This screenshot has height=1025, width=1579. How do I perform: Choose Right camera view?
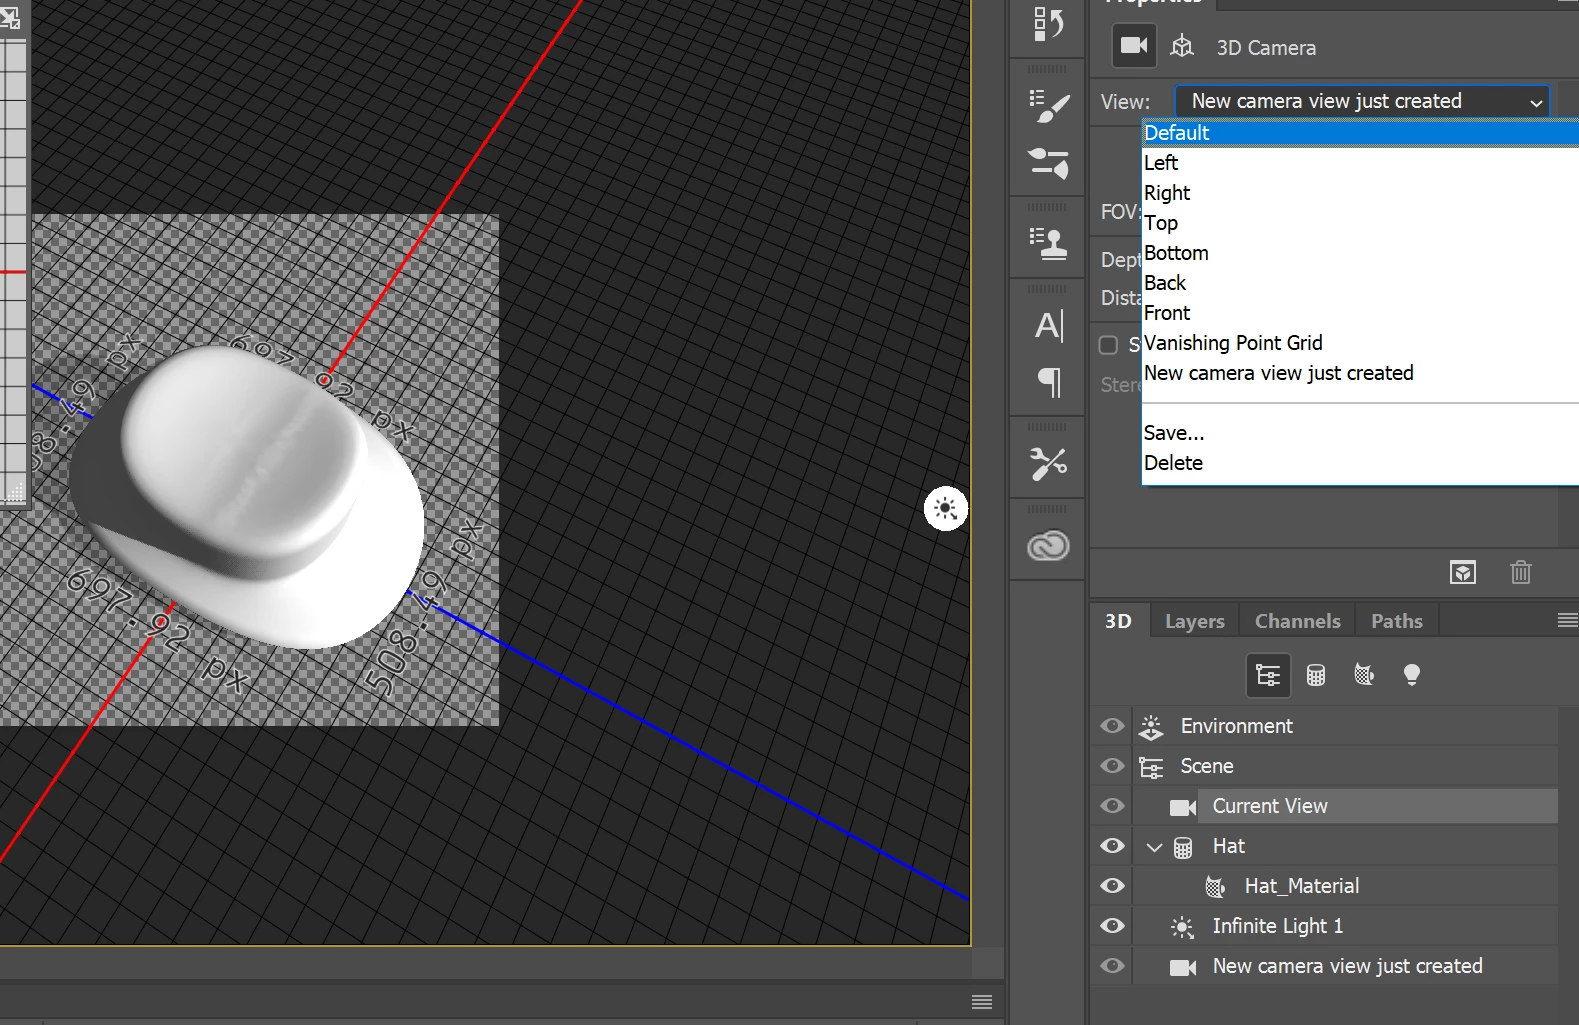point(1360,193)
